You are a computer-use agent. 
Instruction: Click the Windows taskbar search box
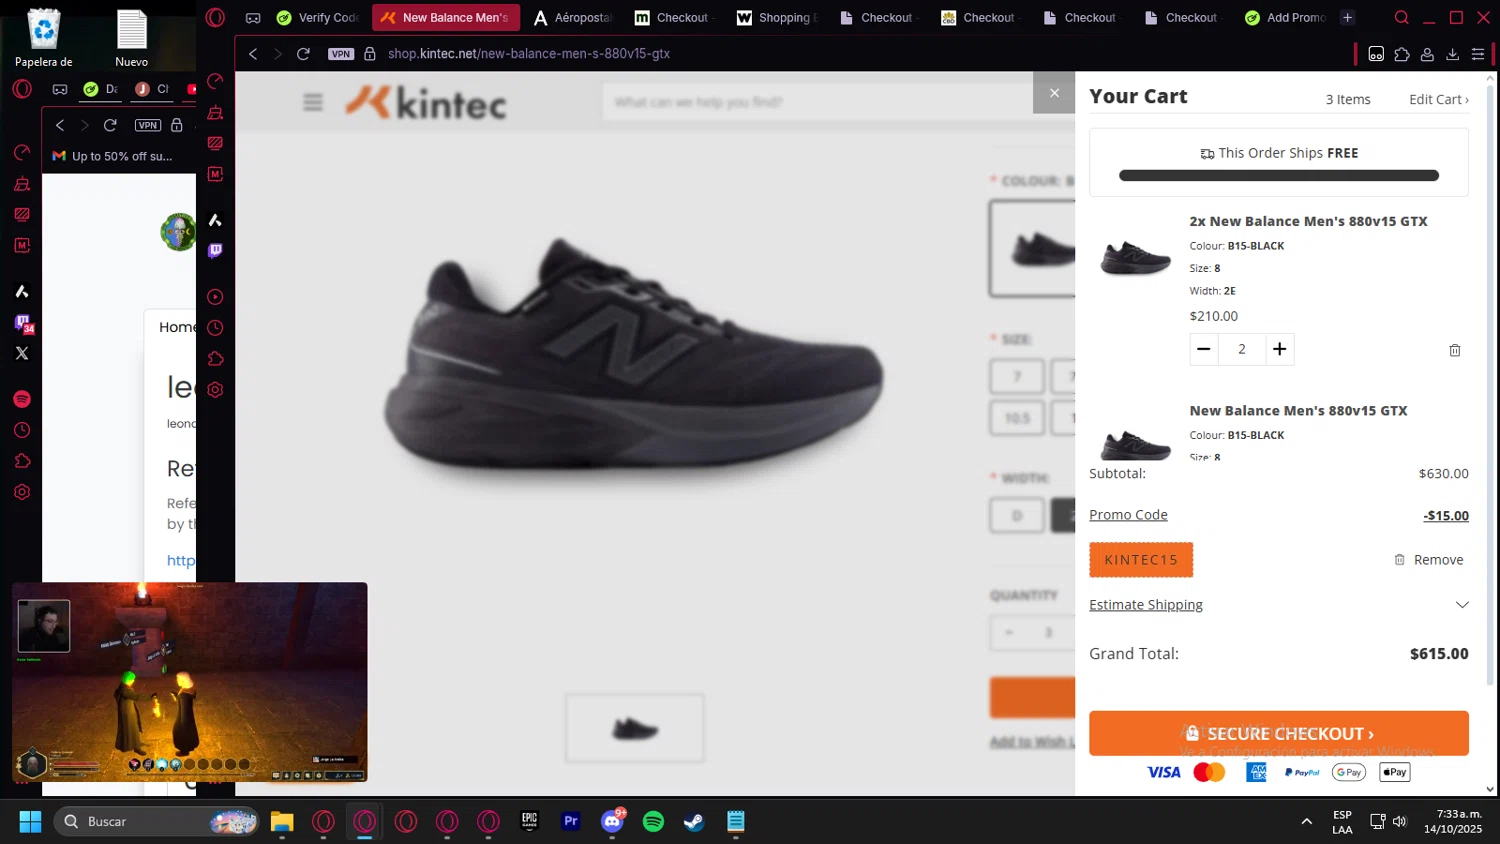[157, 821]
